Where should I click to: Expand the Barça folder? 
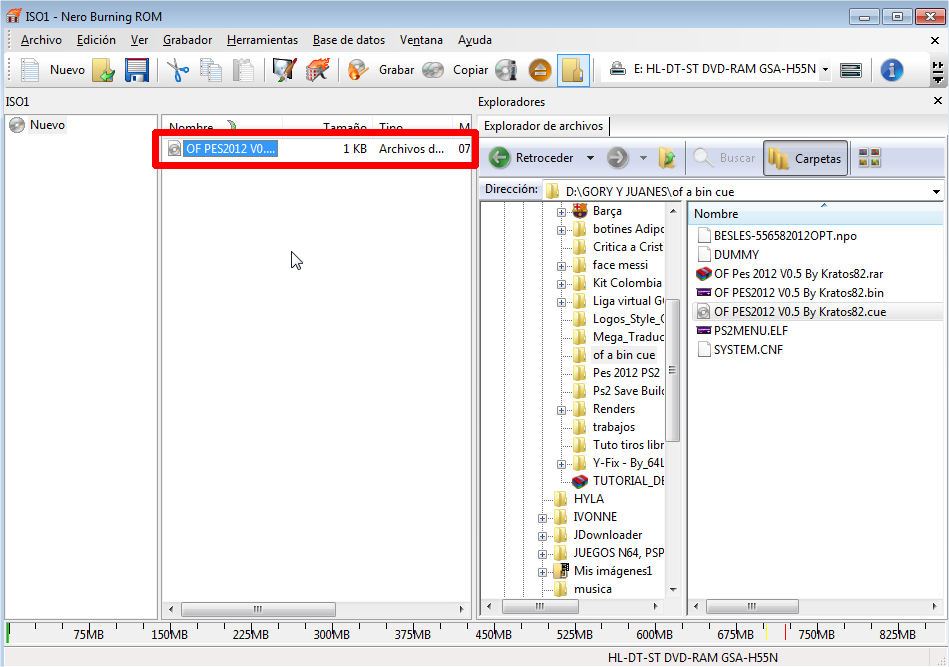click(561, 212)
